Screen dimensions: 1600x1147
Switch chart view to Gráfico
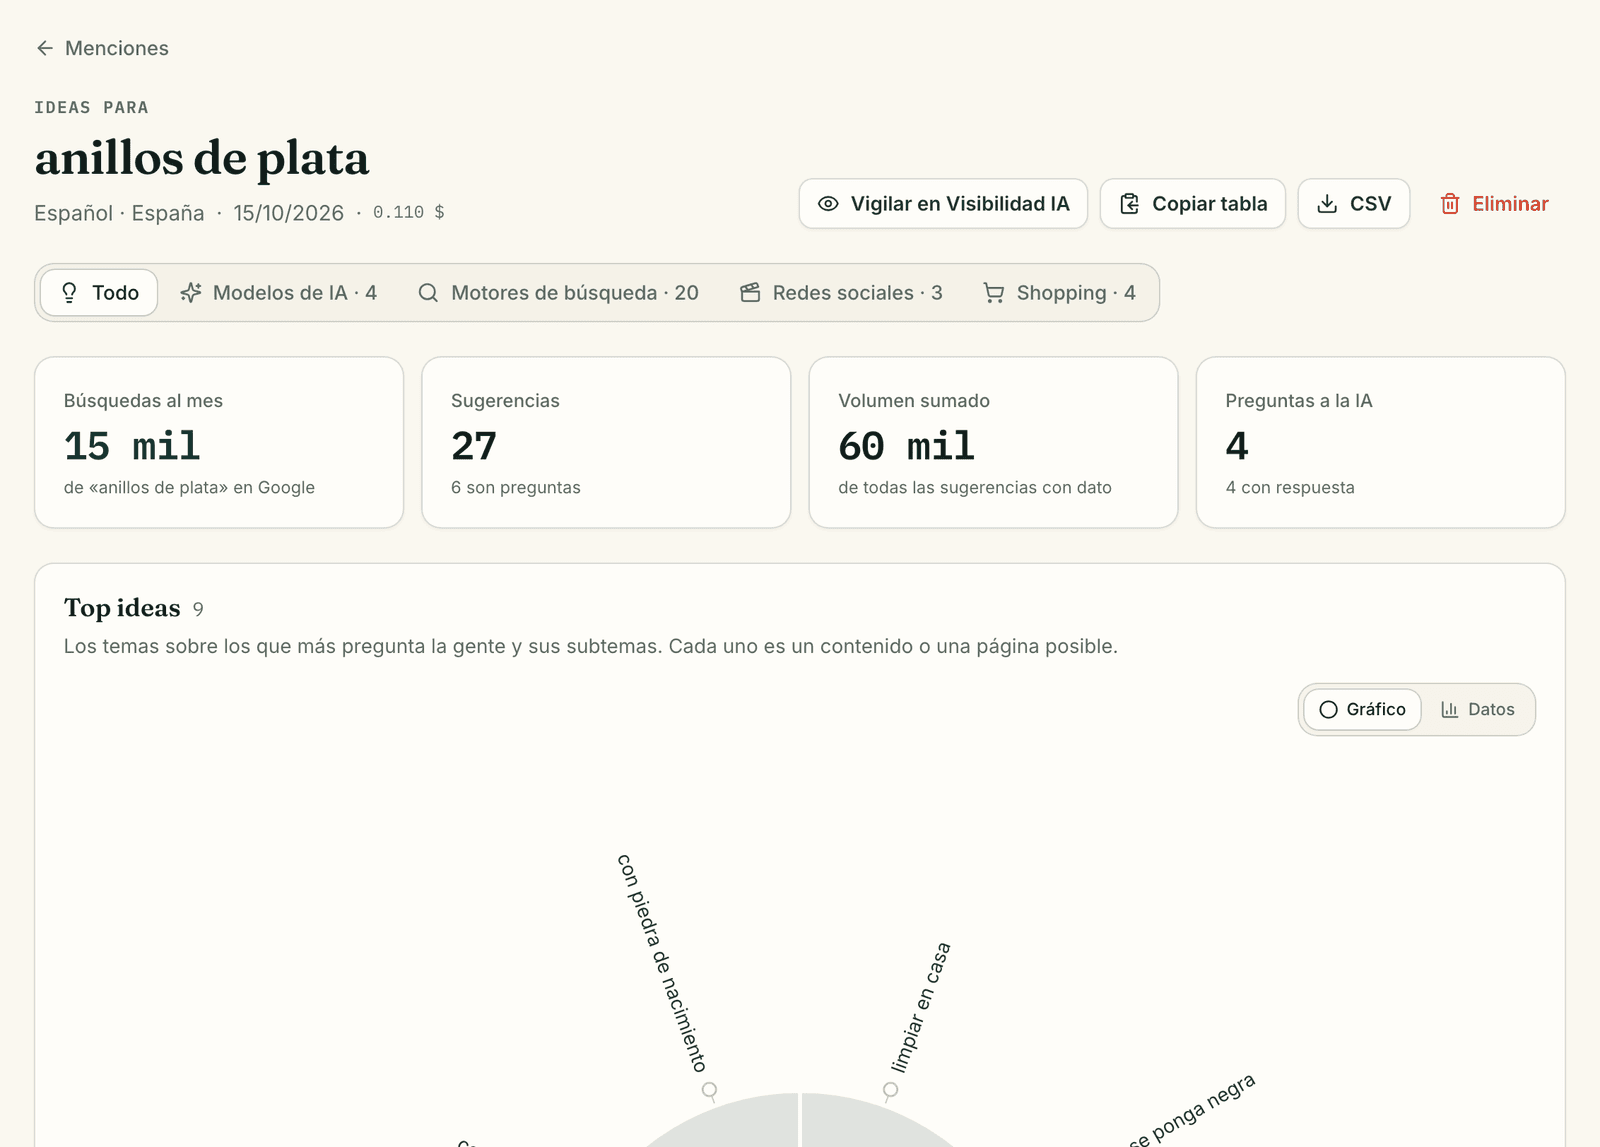pyautogui.click(x=1362, y=710)
